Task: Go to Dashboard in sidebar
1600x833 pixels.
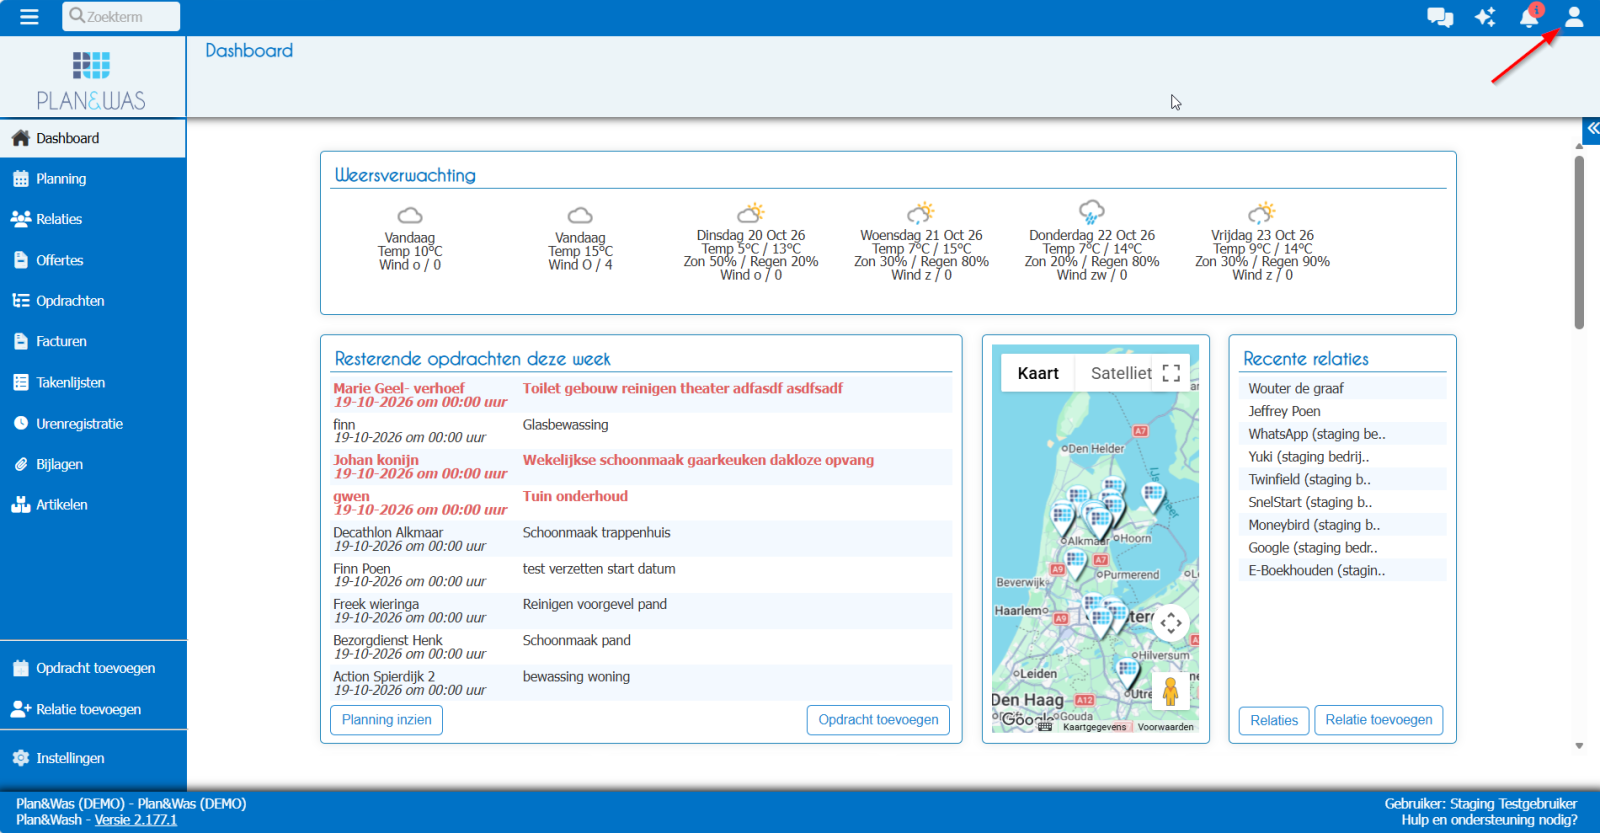Action: pos(93,138)
